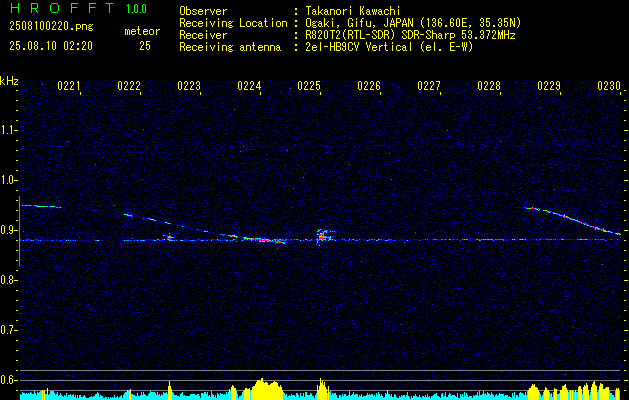This screenshot has width=629, height=400.
Task: Click the meteor echo burst near 0225
Action: [x=323, y=236]
